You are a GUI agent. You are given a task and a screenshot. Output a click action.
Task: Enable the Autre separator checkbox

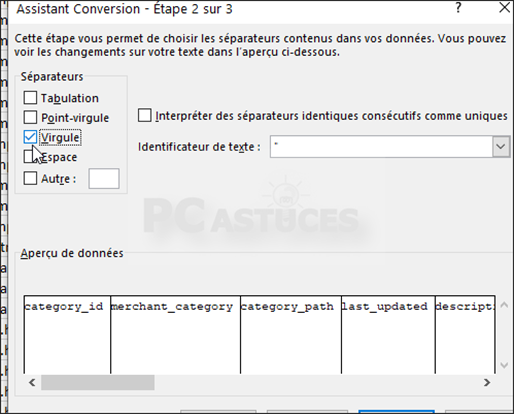30,178
